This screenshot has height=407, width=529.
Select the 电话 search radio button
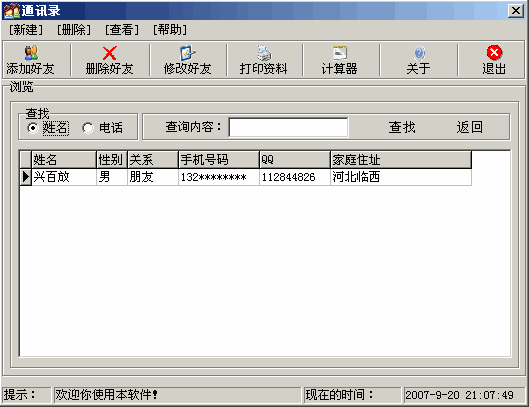(x=88, y=128)
